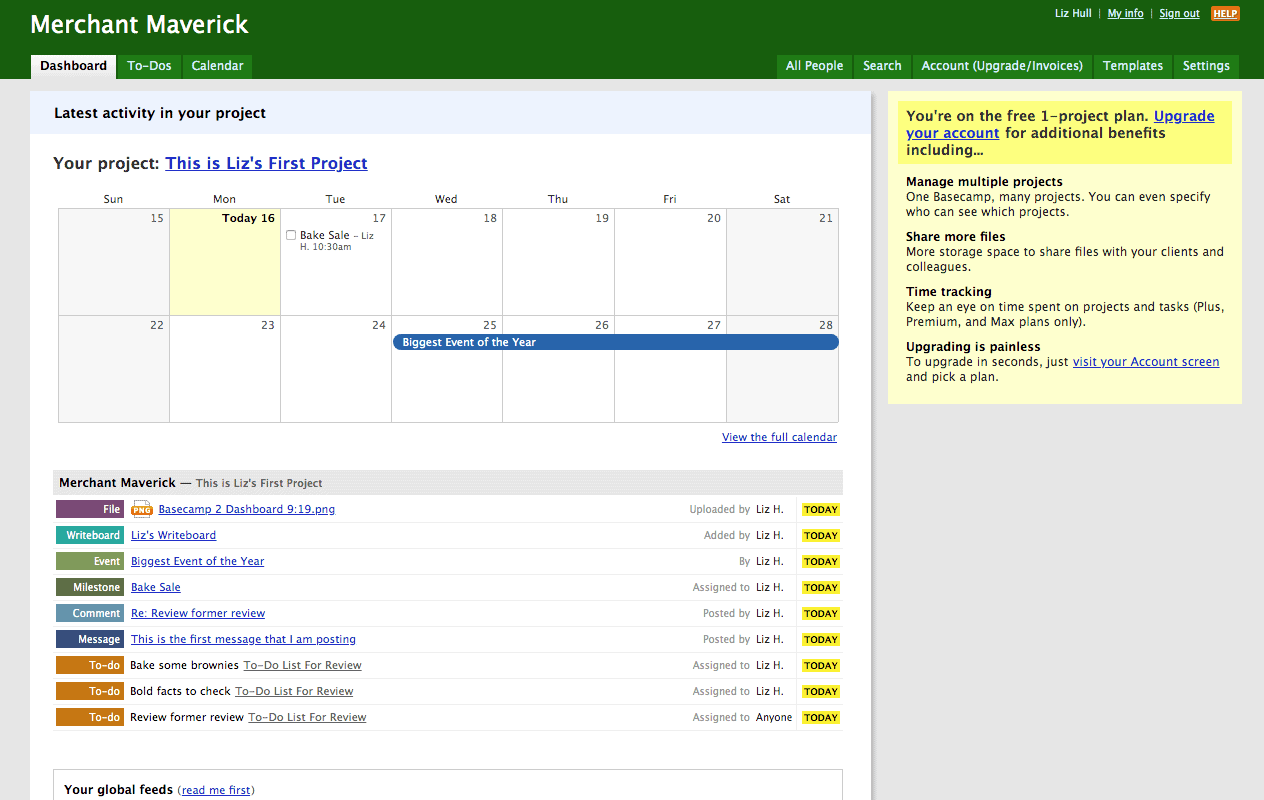The width and height of the screenshot is (1264, 800).
Task: Click the TODAY badge on the File row
Action: pyautogui.click(x=820, y=509)
